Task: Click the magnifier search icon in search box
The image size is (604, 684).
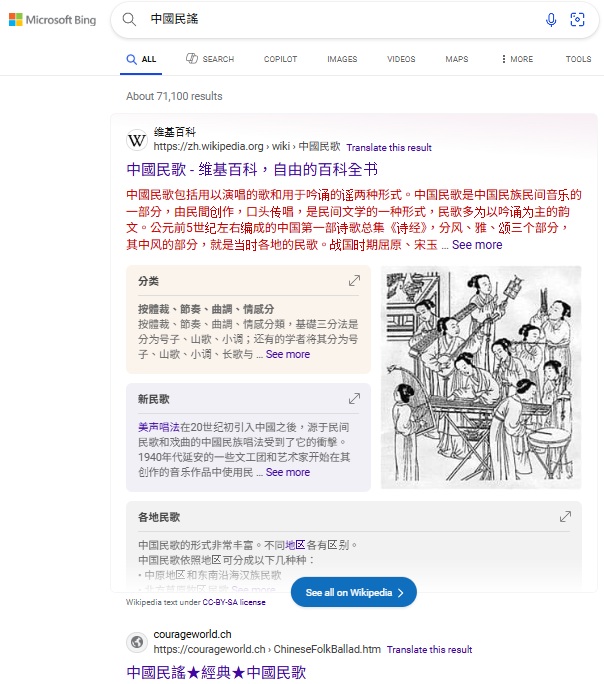Action: (129, 19)
